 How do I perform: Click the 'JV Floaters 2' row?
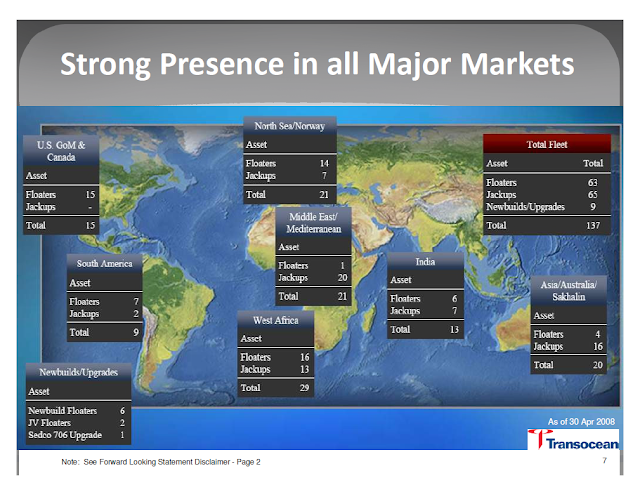point(78,423)
